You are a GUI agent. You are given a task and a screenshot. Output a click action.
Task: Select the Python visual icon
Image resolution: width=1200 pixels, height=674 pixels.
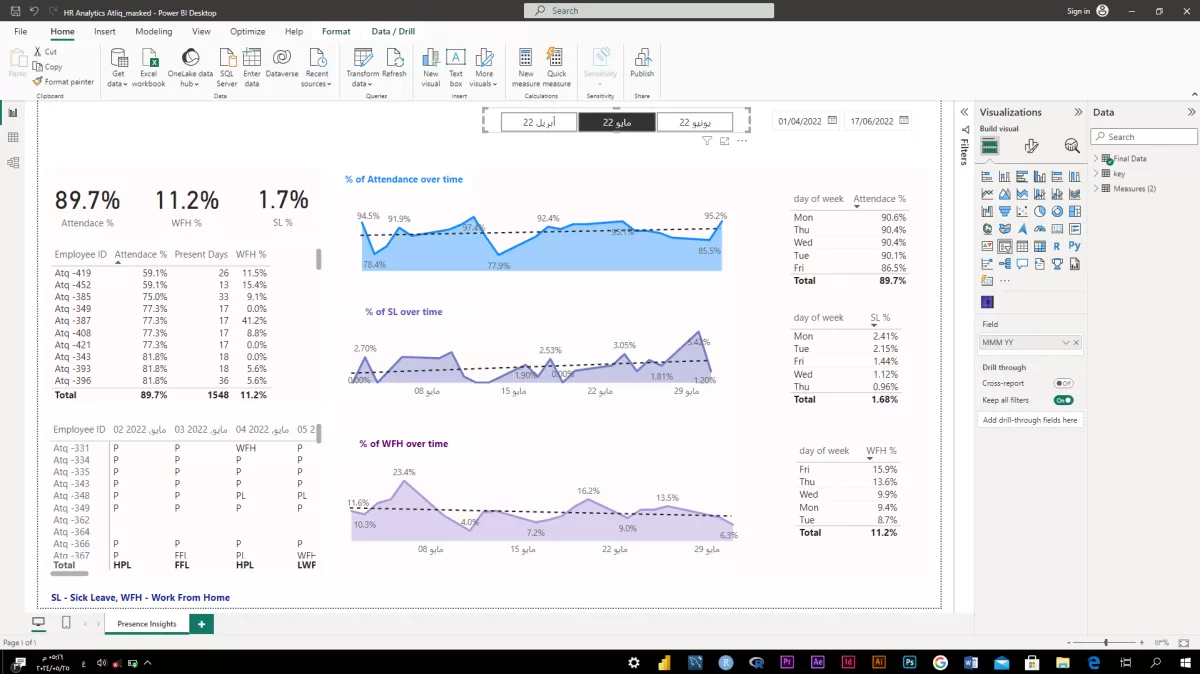pyautogui.click(x=1074, y=246)
